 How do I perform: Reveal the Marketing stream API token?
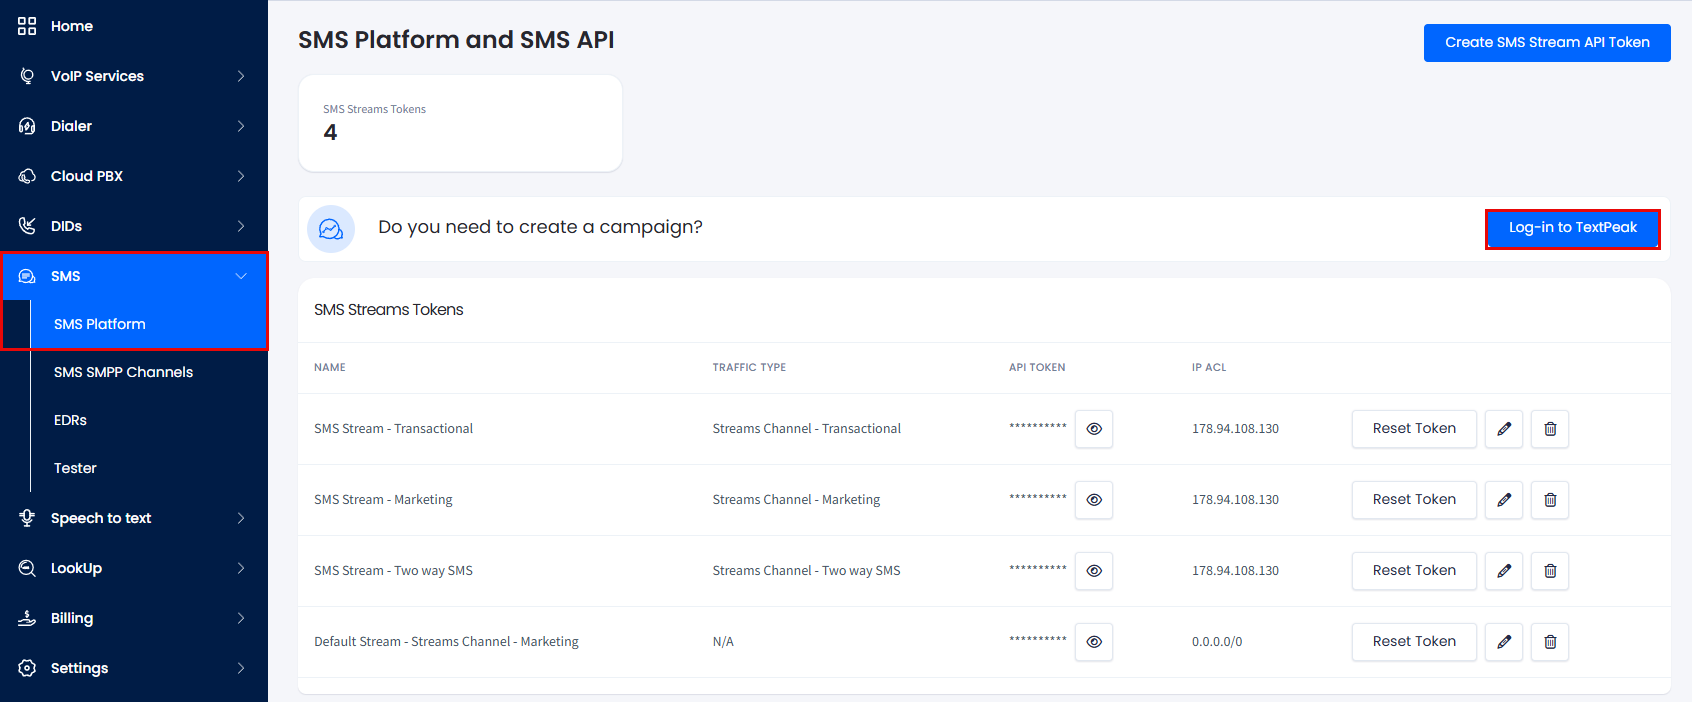pyautogui.click(x=1094, y=500)
